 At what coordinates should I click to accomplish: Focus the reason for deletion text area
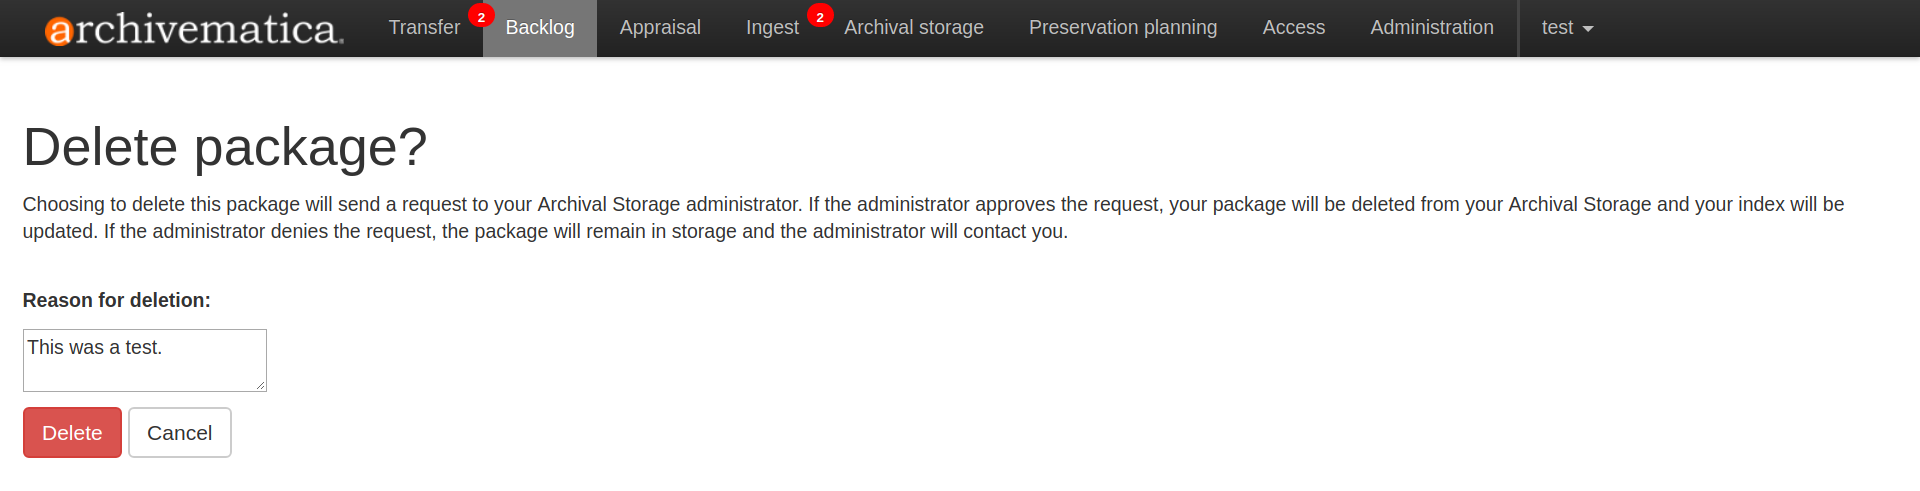(144, 360)
